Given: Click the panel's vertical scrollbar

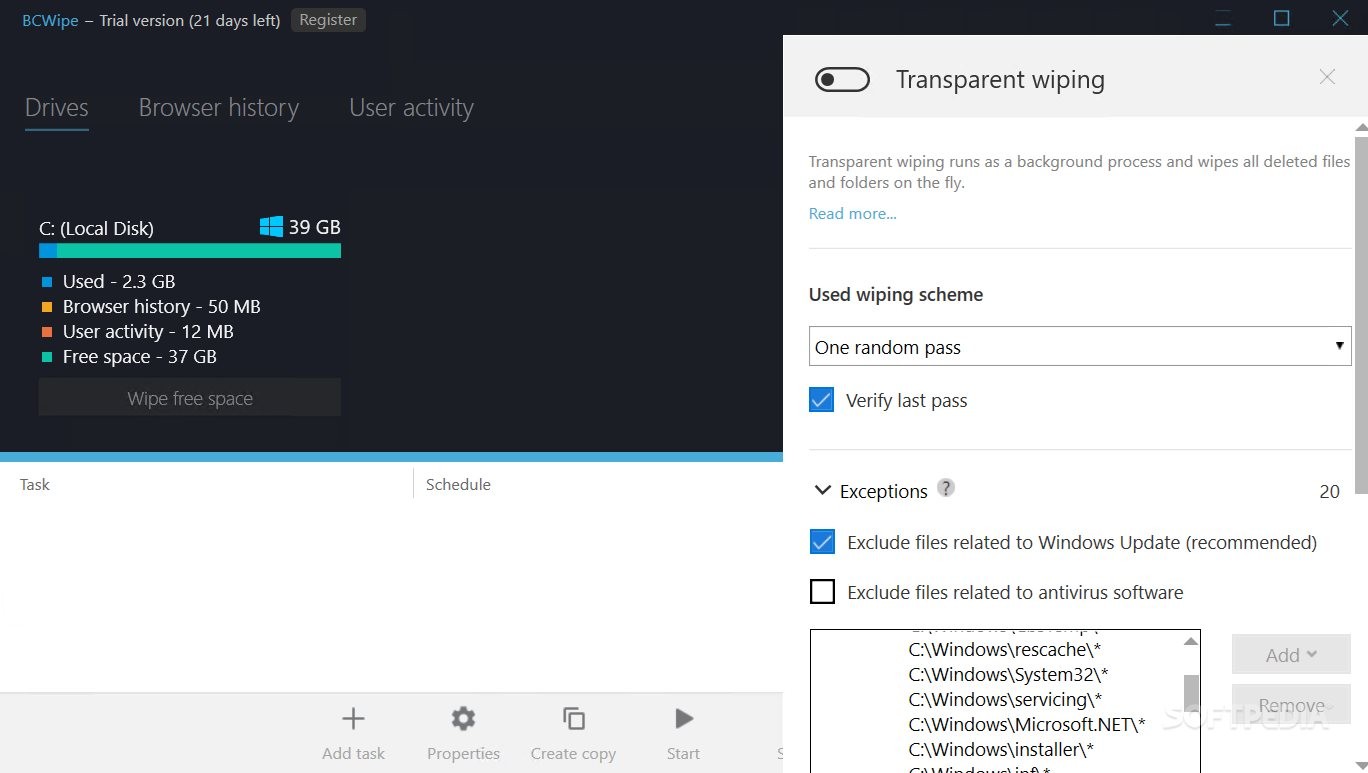Looking at the screenshot, I should [1361, 315].
